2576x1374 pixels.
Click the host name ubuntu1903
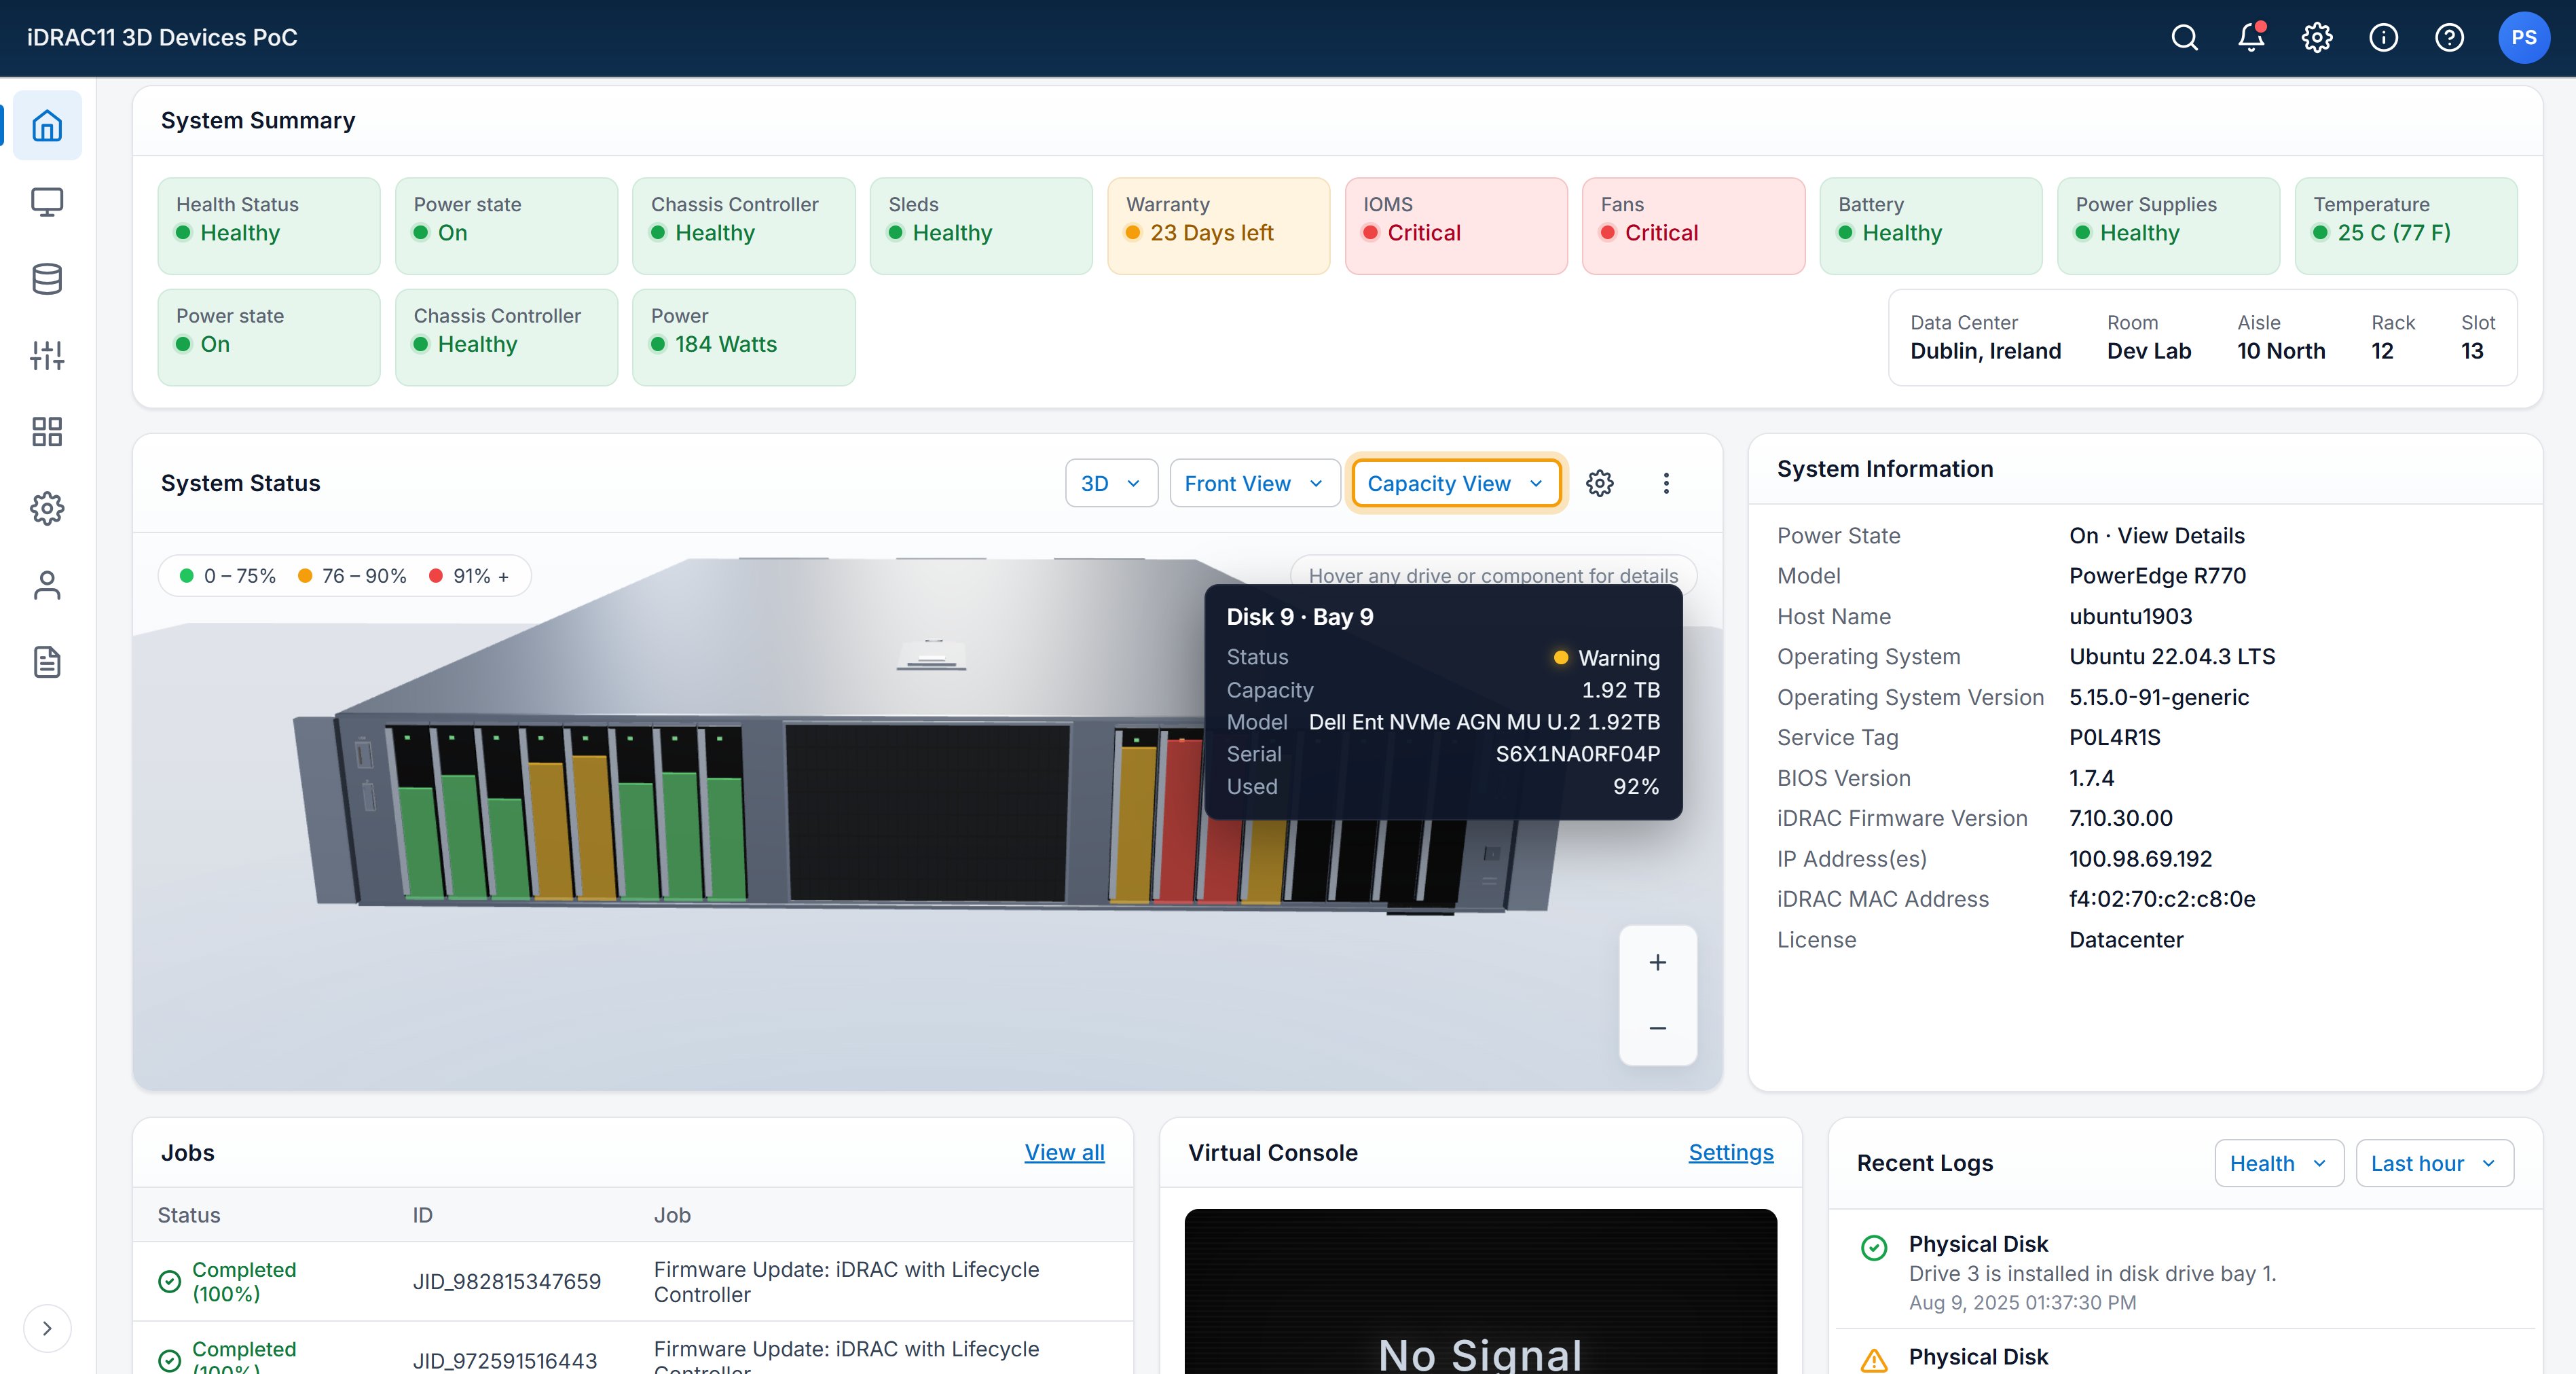2130,617
